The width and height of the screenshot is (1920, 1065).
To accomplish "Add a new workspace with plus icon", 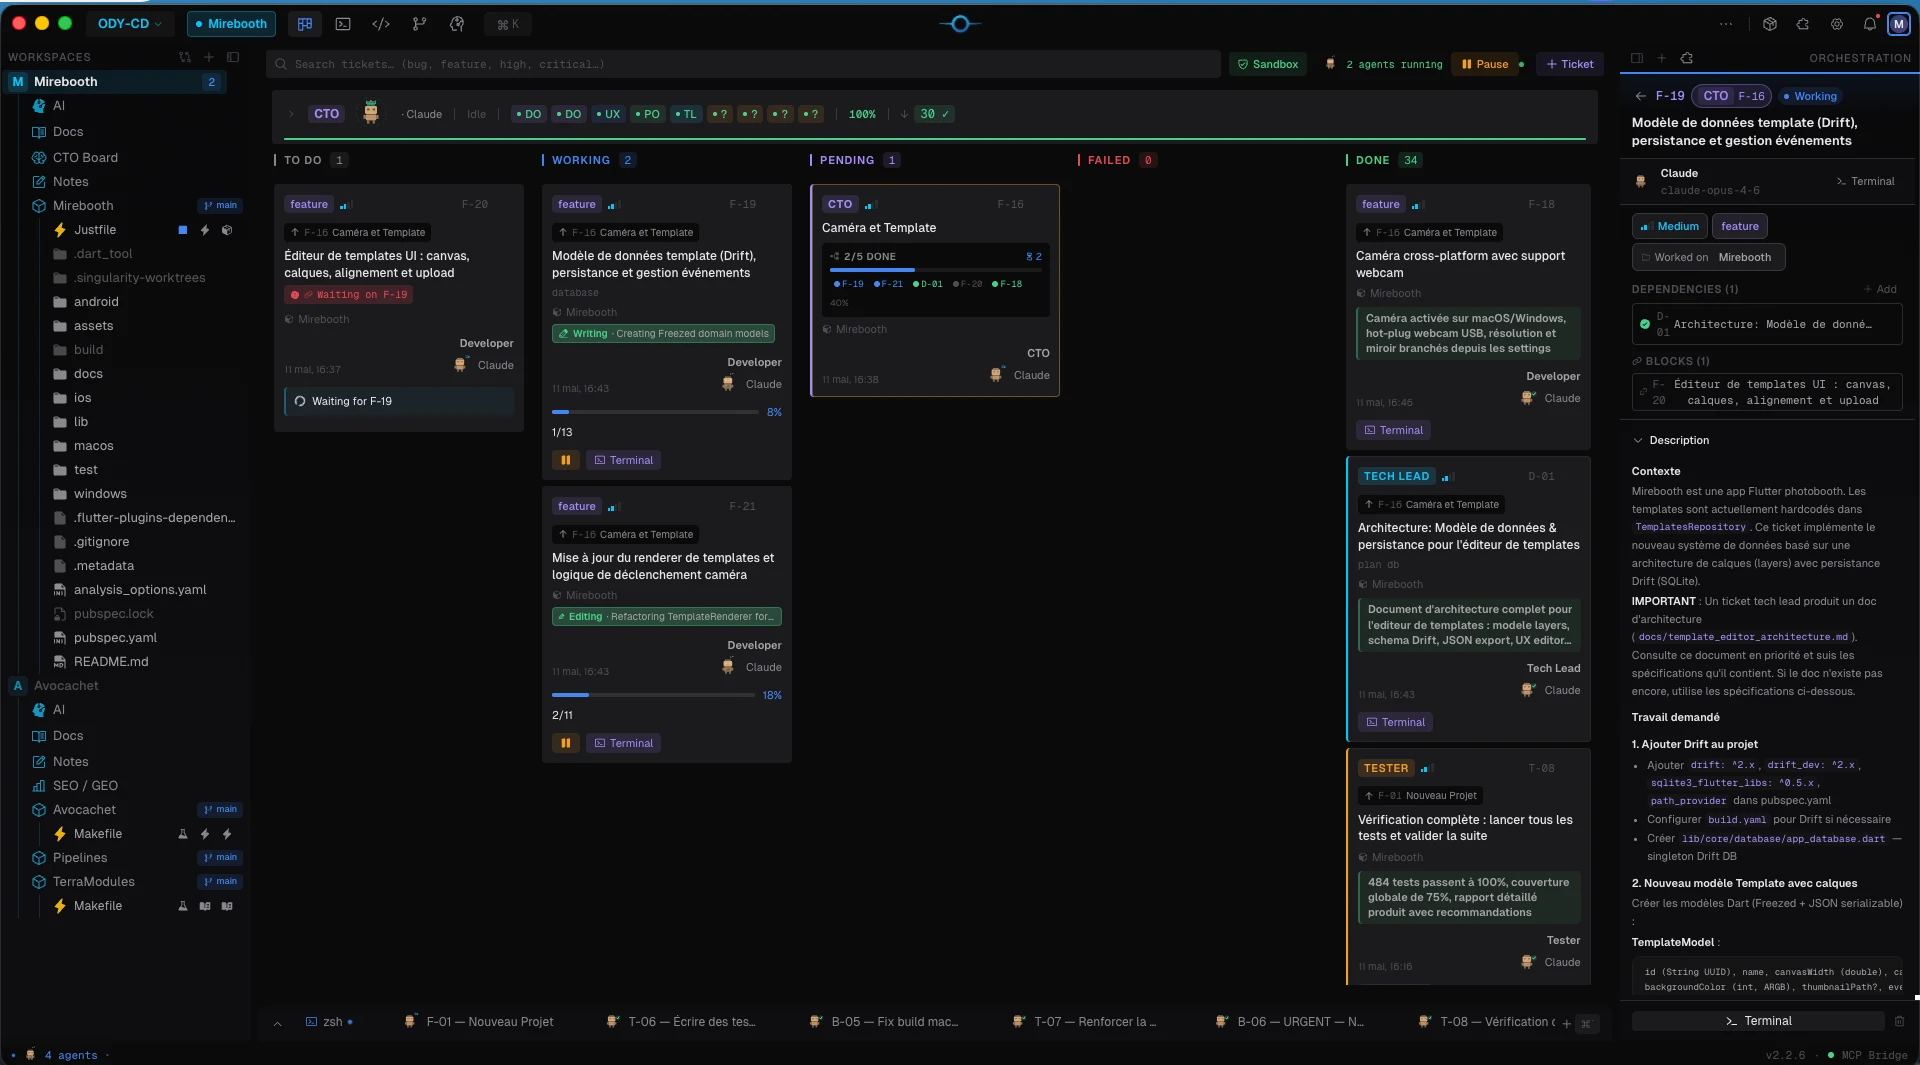I will pyautogui.click(x=209, y=58).
